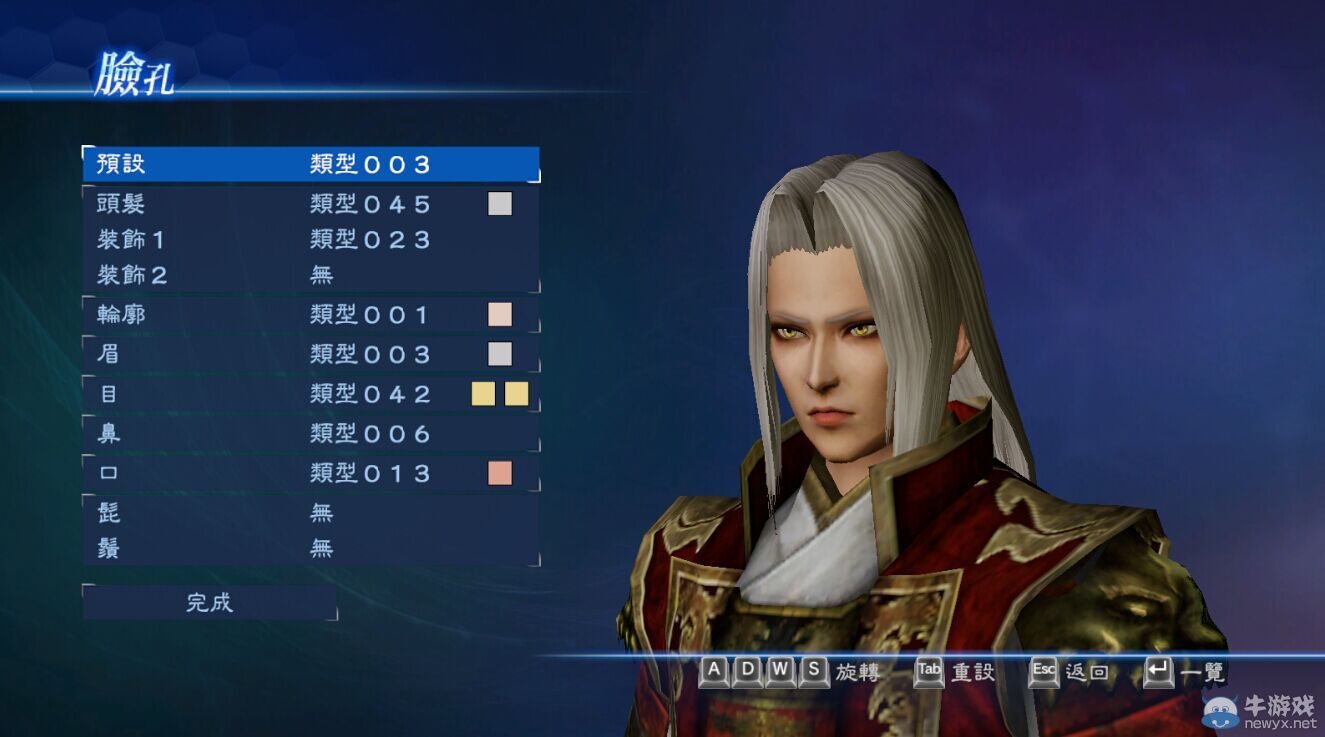Click the 輪廓 skin tone swatch

point(500,314)
